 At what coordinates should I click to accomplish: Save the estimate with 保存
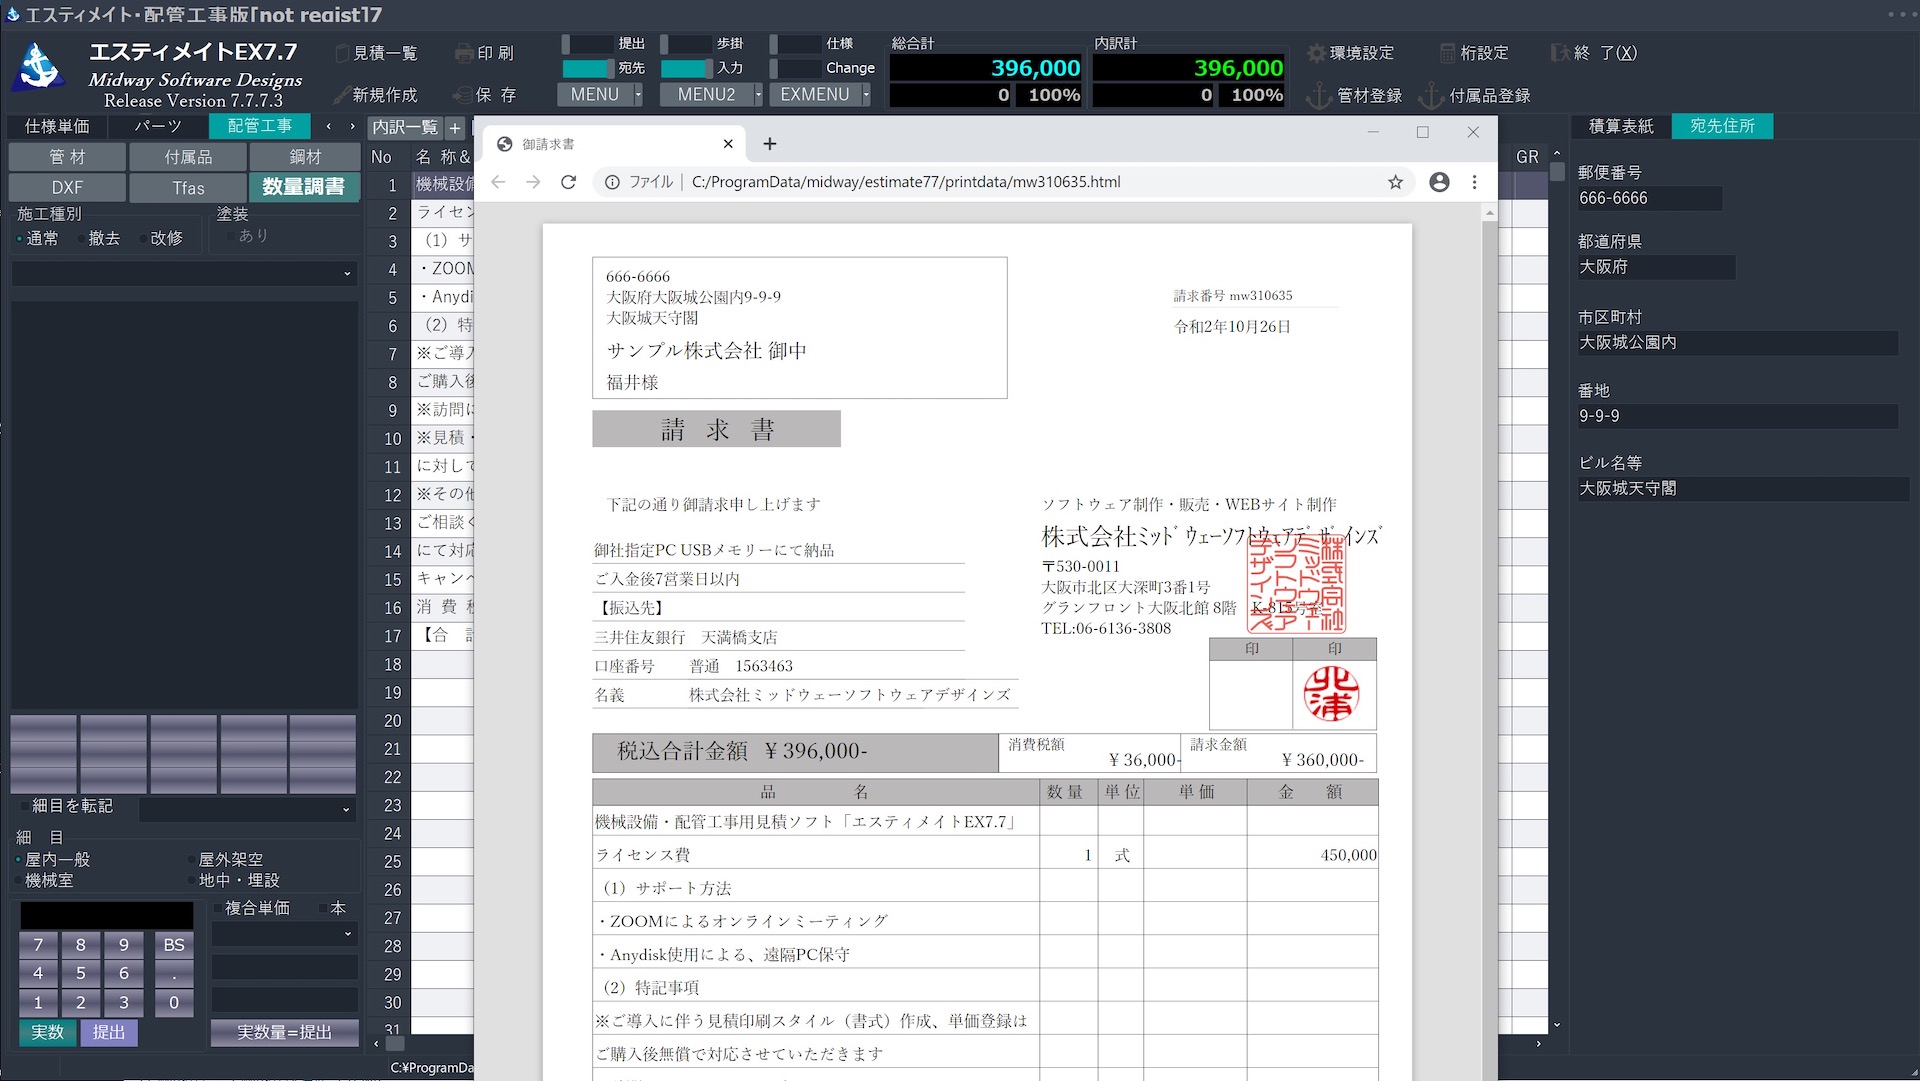click(485, 95)
